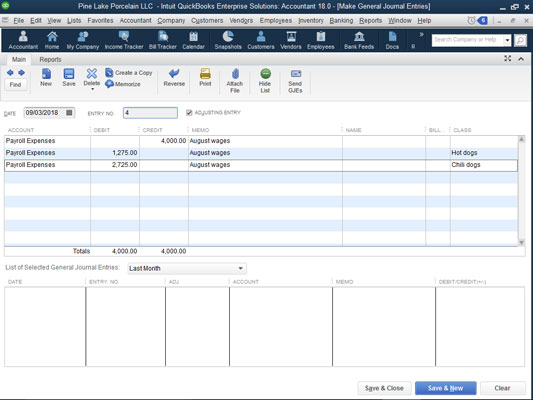Click the journal entries vertical scrollbar

[521, 191]
